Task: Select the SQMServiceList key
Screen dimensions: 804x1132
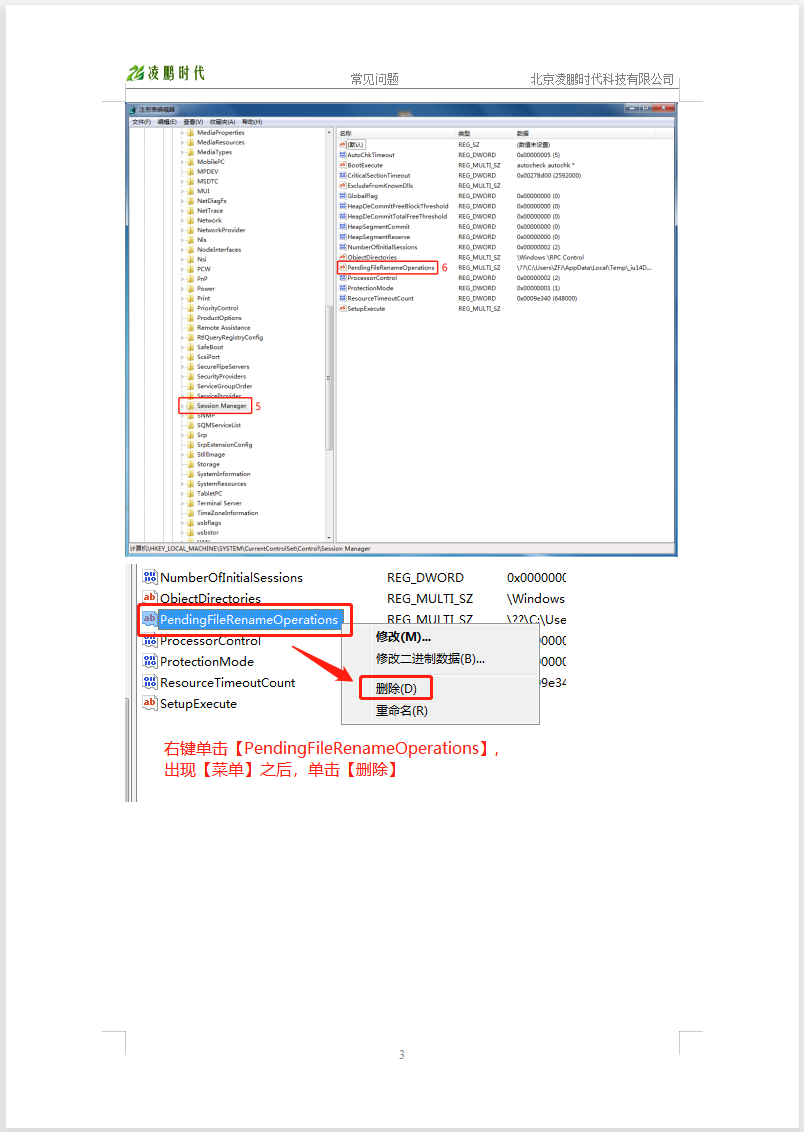Action: 219,425
